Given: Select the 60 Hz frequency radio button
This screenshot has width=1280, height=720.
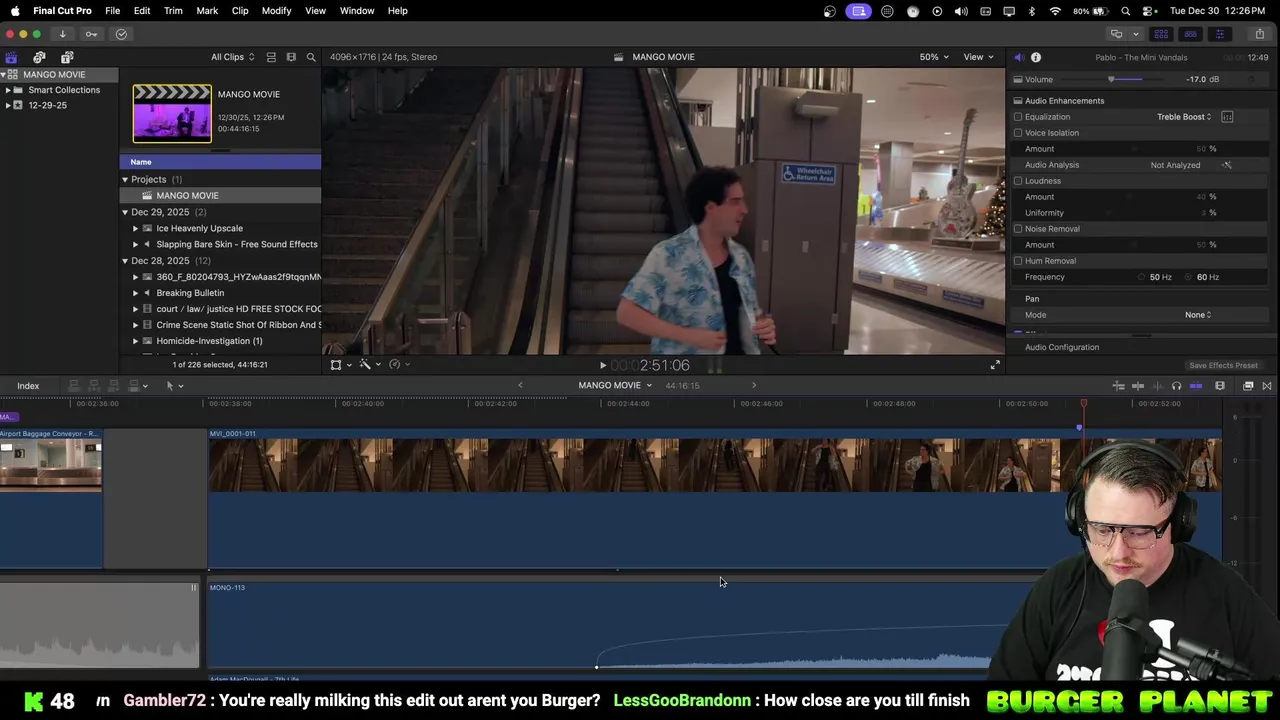Looking at the screenshot, I should click(1189, 277).
